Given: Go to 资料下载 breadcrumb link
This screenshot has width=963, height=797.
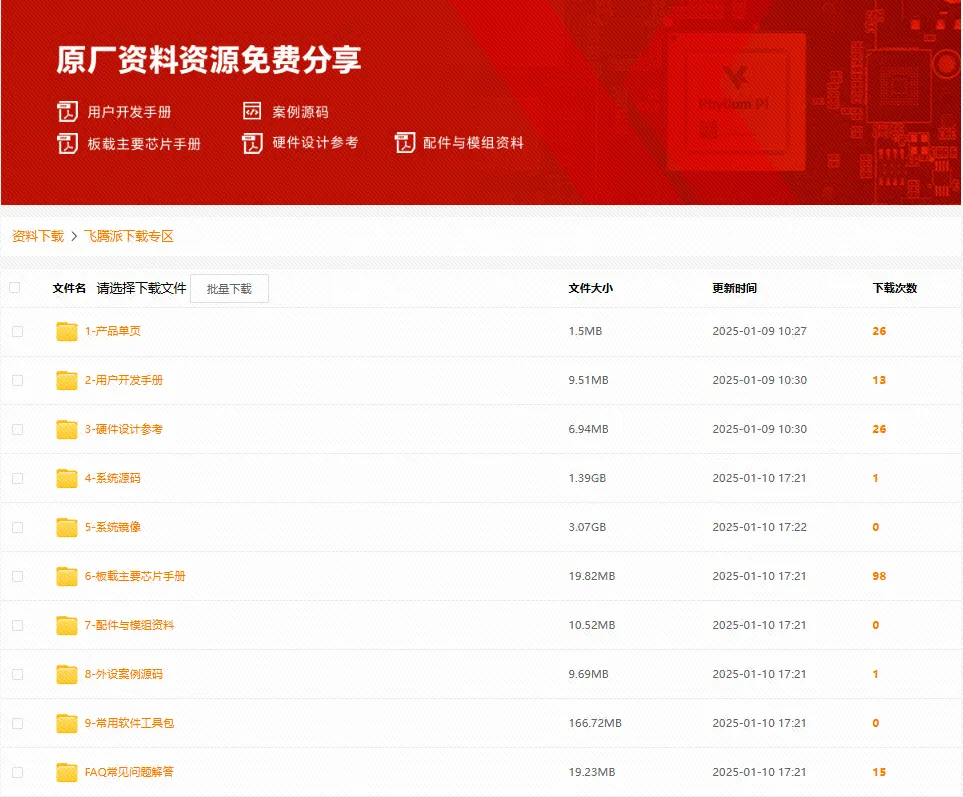Looking at the screenshot, I should 38,236.
